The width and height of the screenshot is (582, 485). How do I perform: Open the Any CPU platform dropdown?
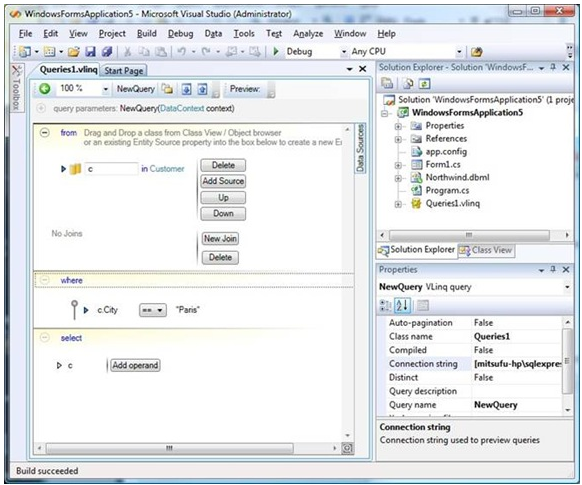tap(459, 52)
